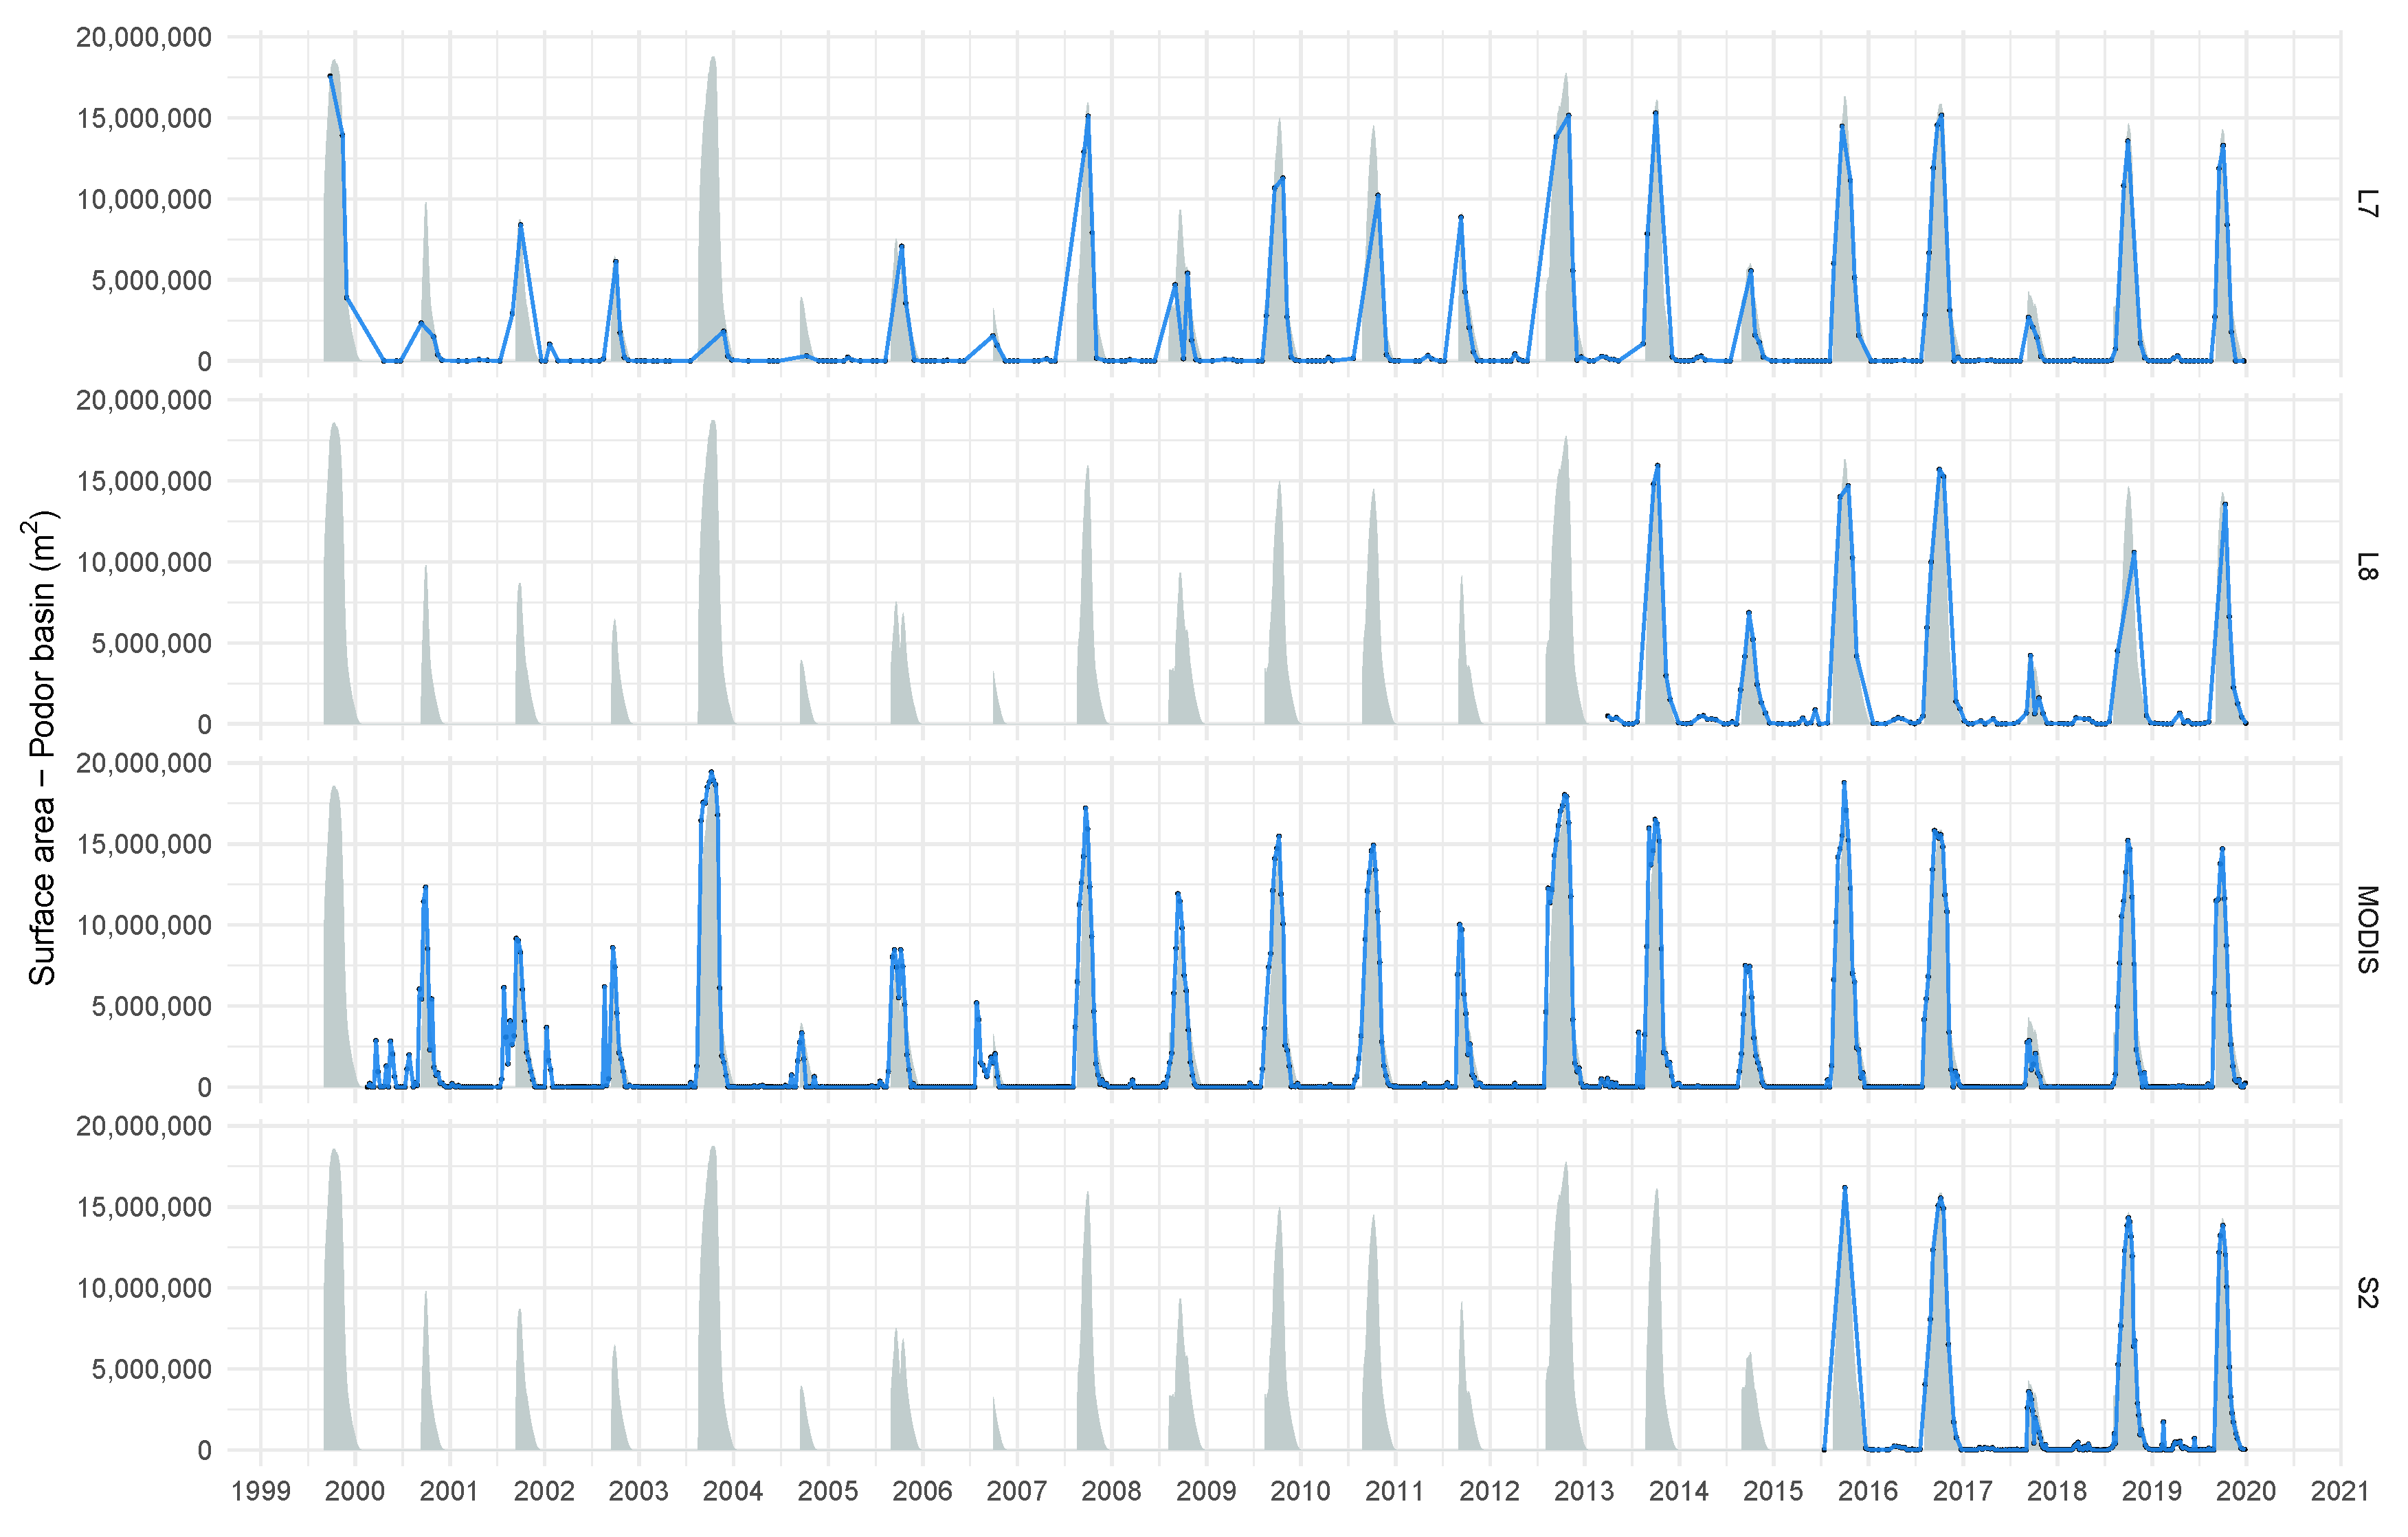Click the 20,000,000 label in L7 panel
This screenshot has height=1537, width=2408.
point(144,38)
